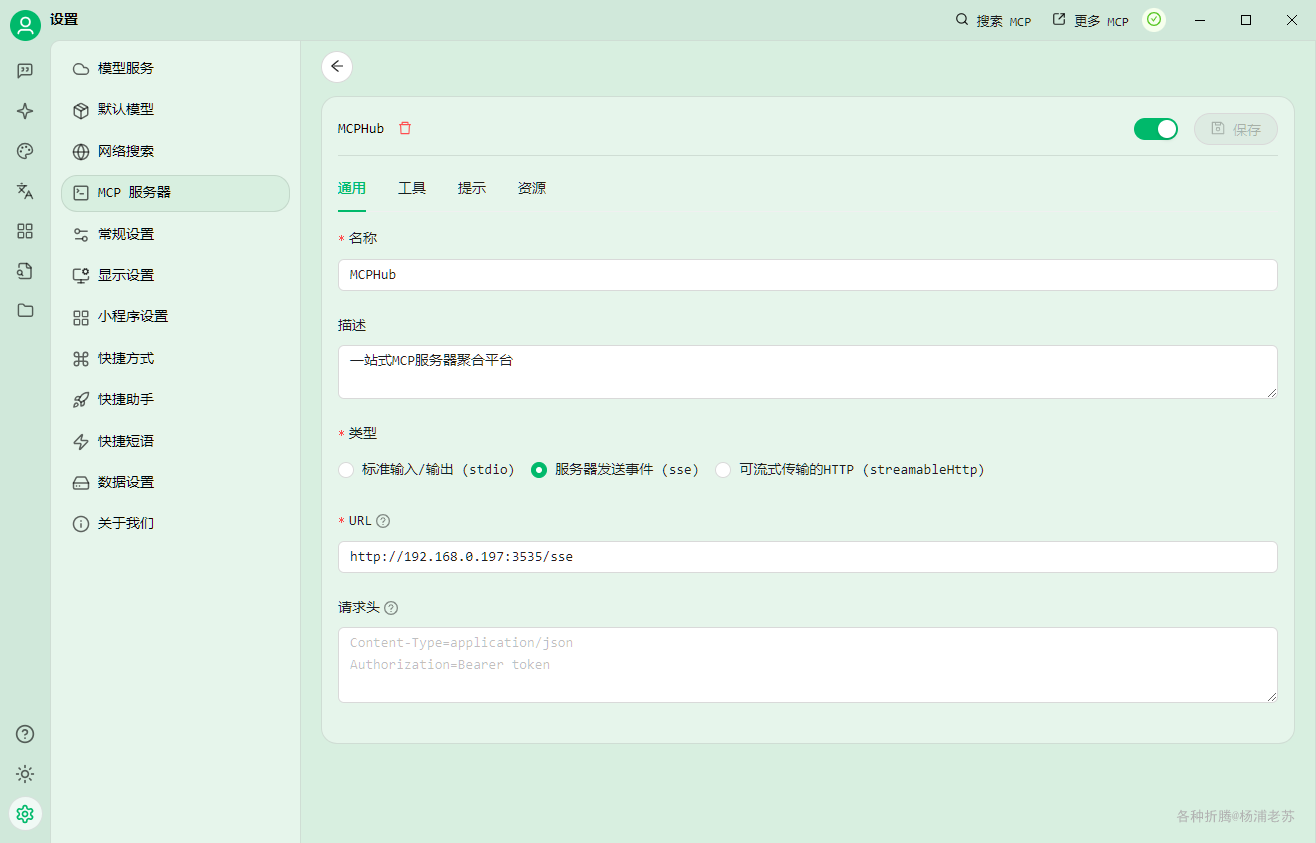
Task: Click the green check status icon in title bar
Action: (x=1154, y=20)
